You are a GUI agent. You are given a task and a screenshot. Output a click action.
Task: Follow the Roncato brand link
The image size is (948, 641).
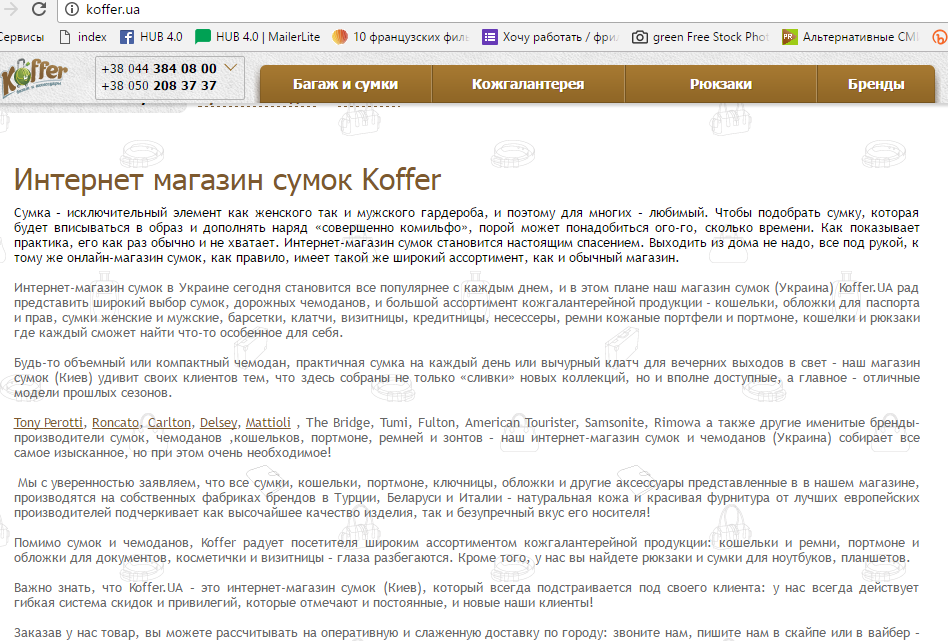pyautogui.click(x=115, y=423)
